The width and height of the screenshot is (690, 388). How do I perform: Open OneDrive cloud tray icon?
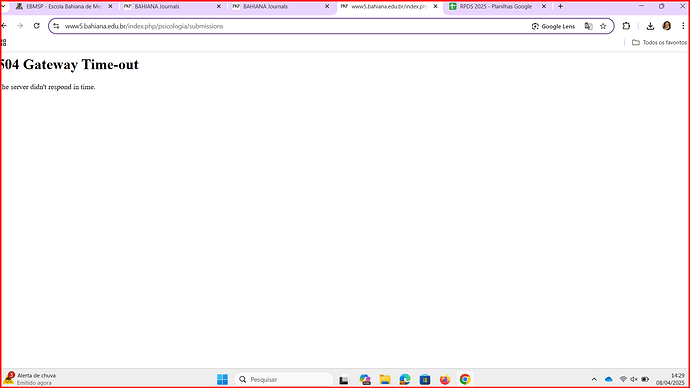tap(609, 379)
